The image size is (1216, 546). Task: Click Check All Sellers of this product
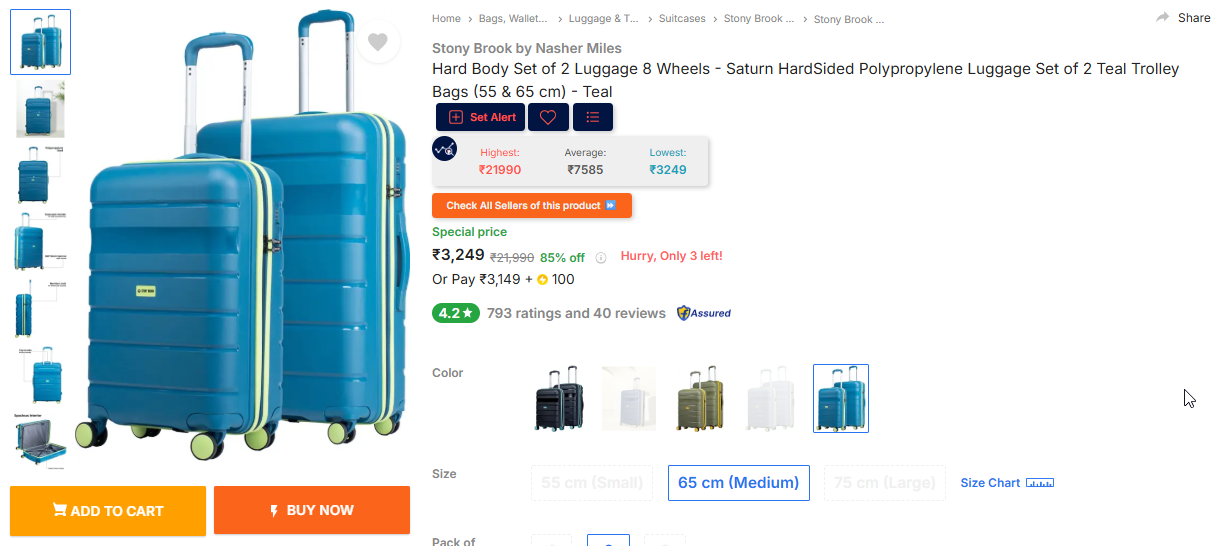click(x=531, y=205)
